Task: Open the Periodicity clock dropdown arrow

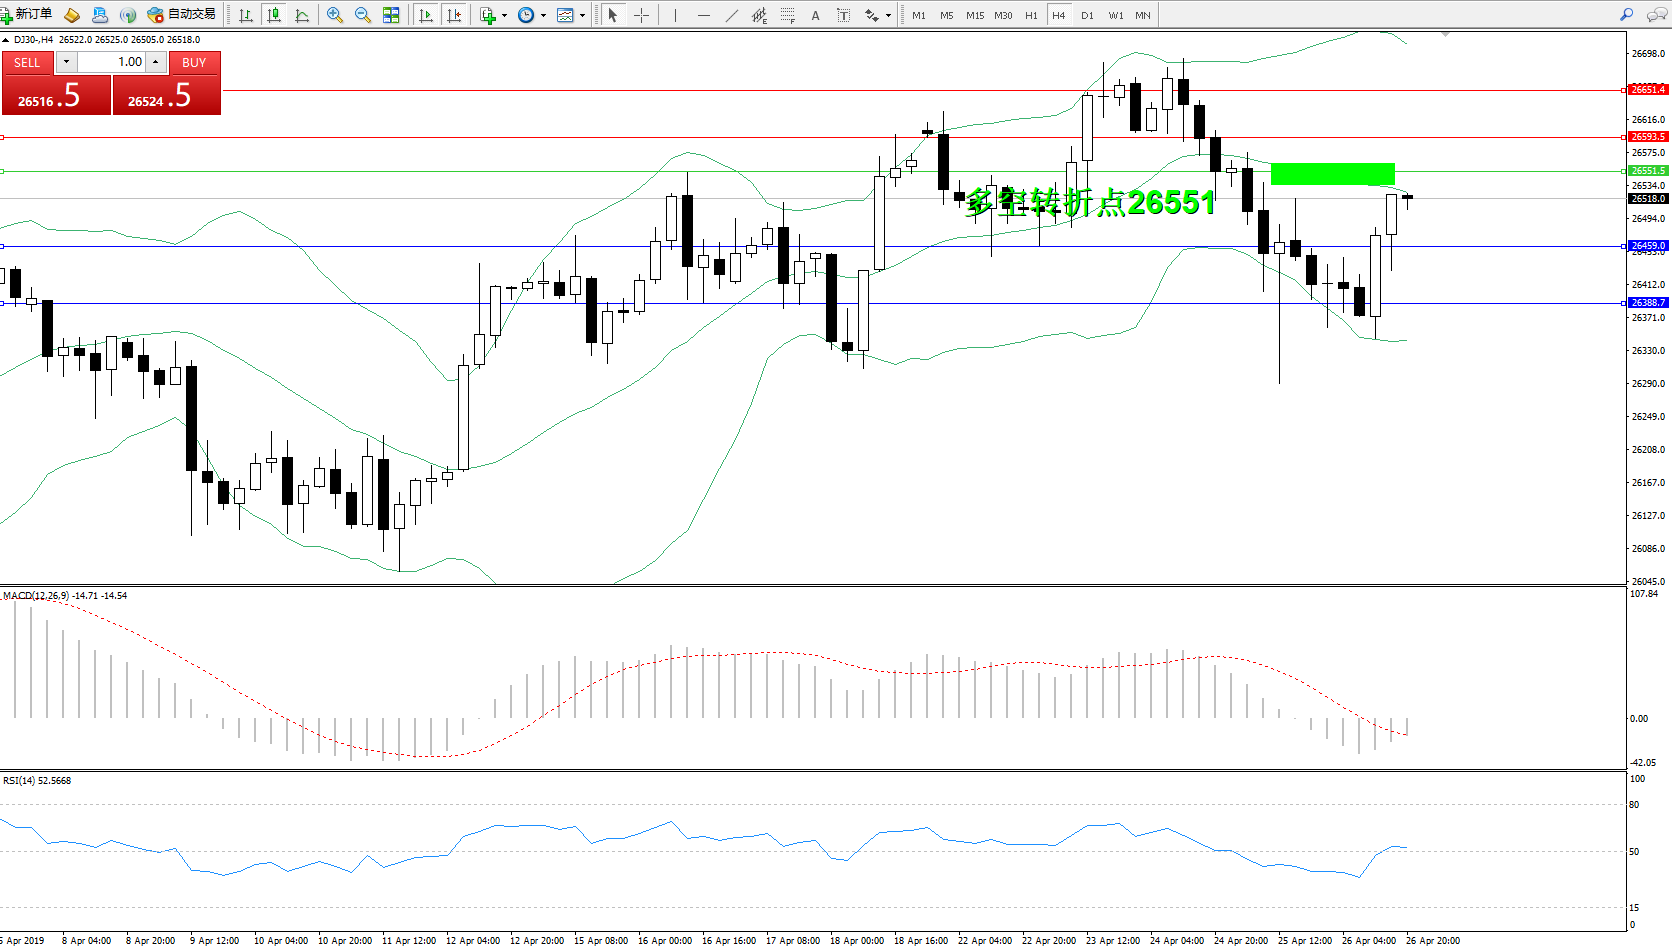Action: click(543, 15)
